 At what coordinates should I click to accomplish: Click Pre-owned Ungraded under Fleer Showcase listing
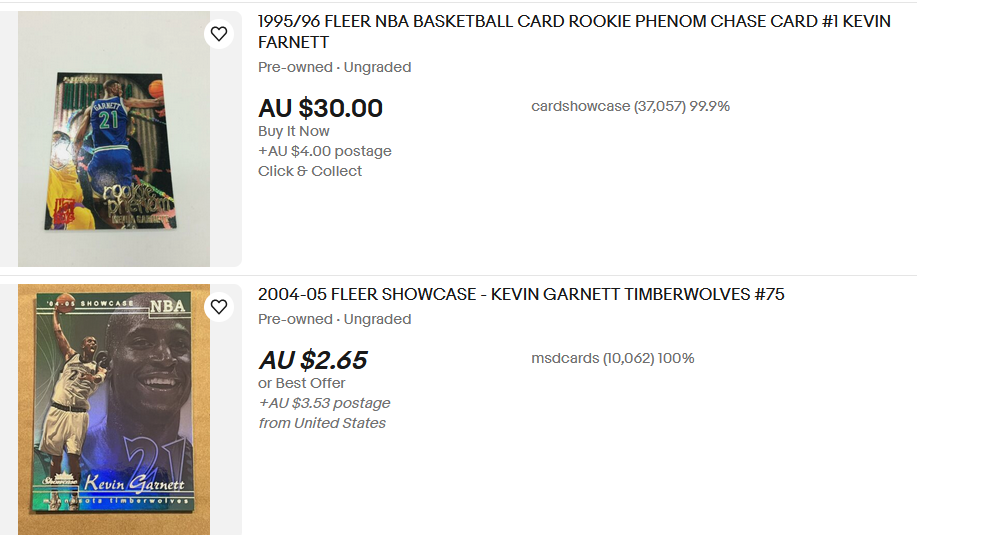click(334, 319)
